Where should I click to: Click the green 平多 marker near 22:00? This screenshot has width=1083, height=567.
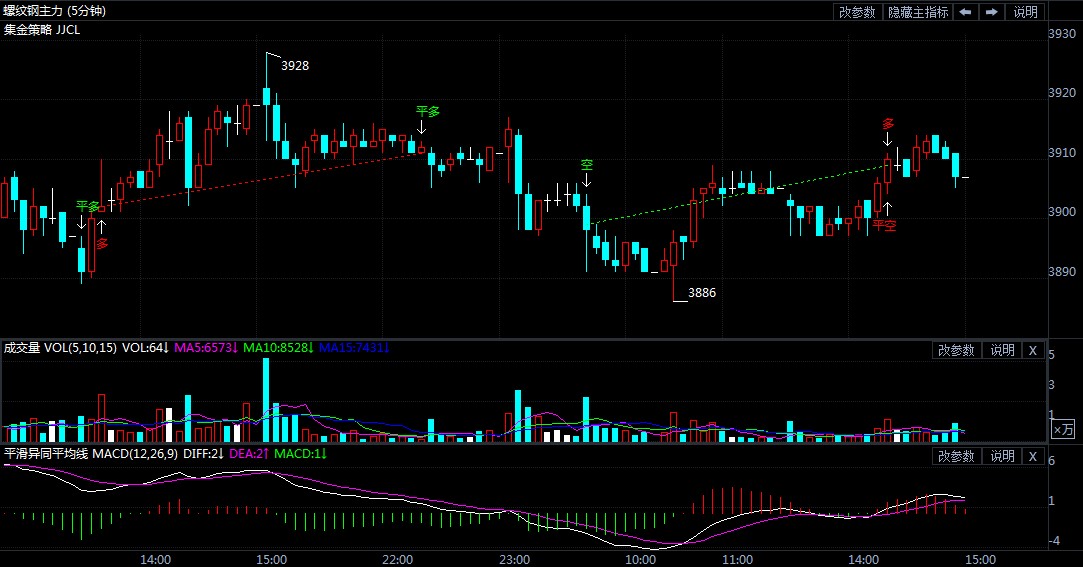(x=428, y=111)
